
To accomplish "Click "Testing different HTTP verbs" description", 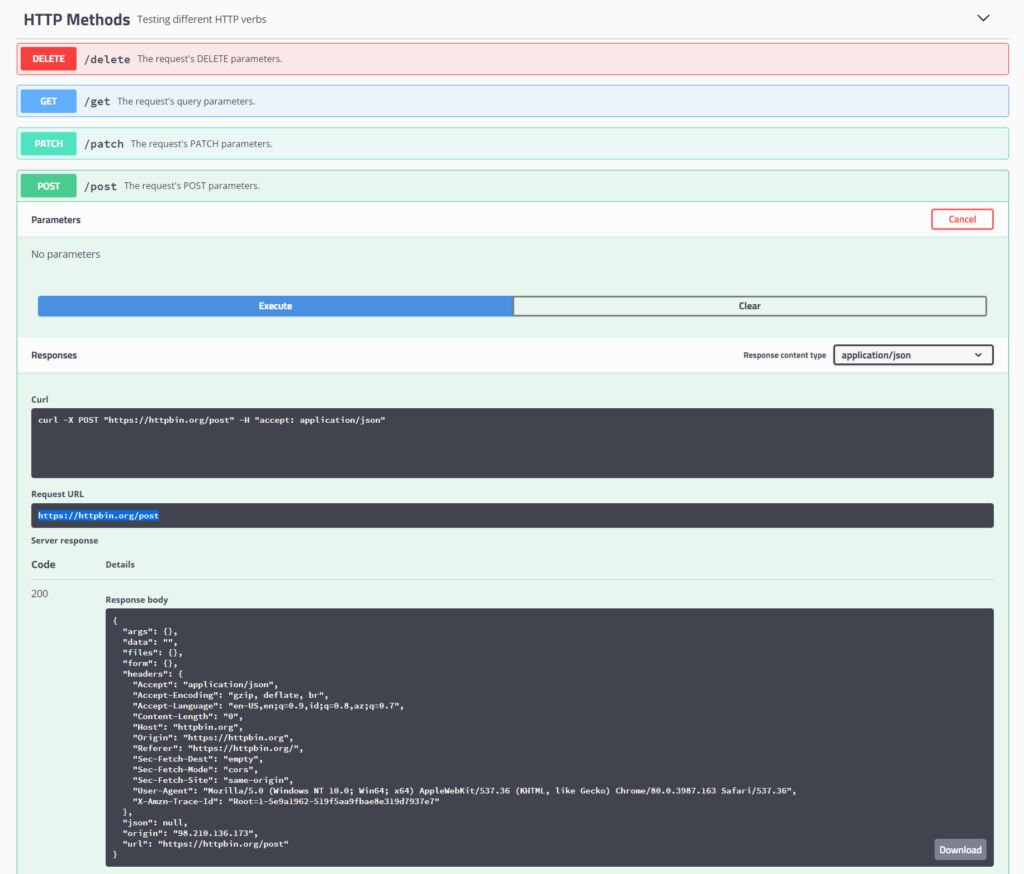I will [202, 20].
